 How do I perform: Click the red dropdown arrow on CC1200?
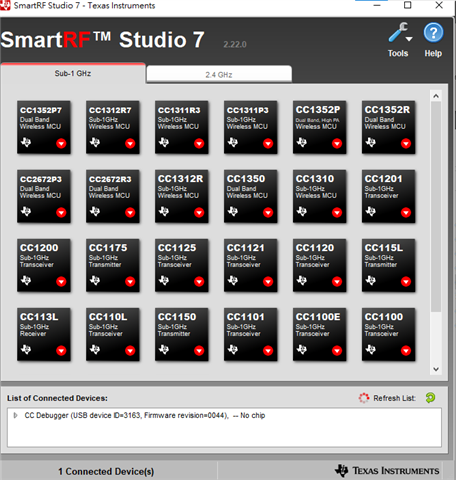(61, 281)
